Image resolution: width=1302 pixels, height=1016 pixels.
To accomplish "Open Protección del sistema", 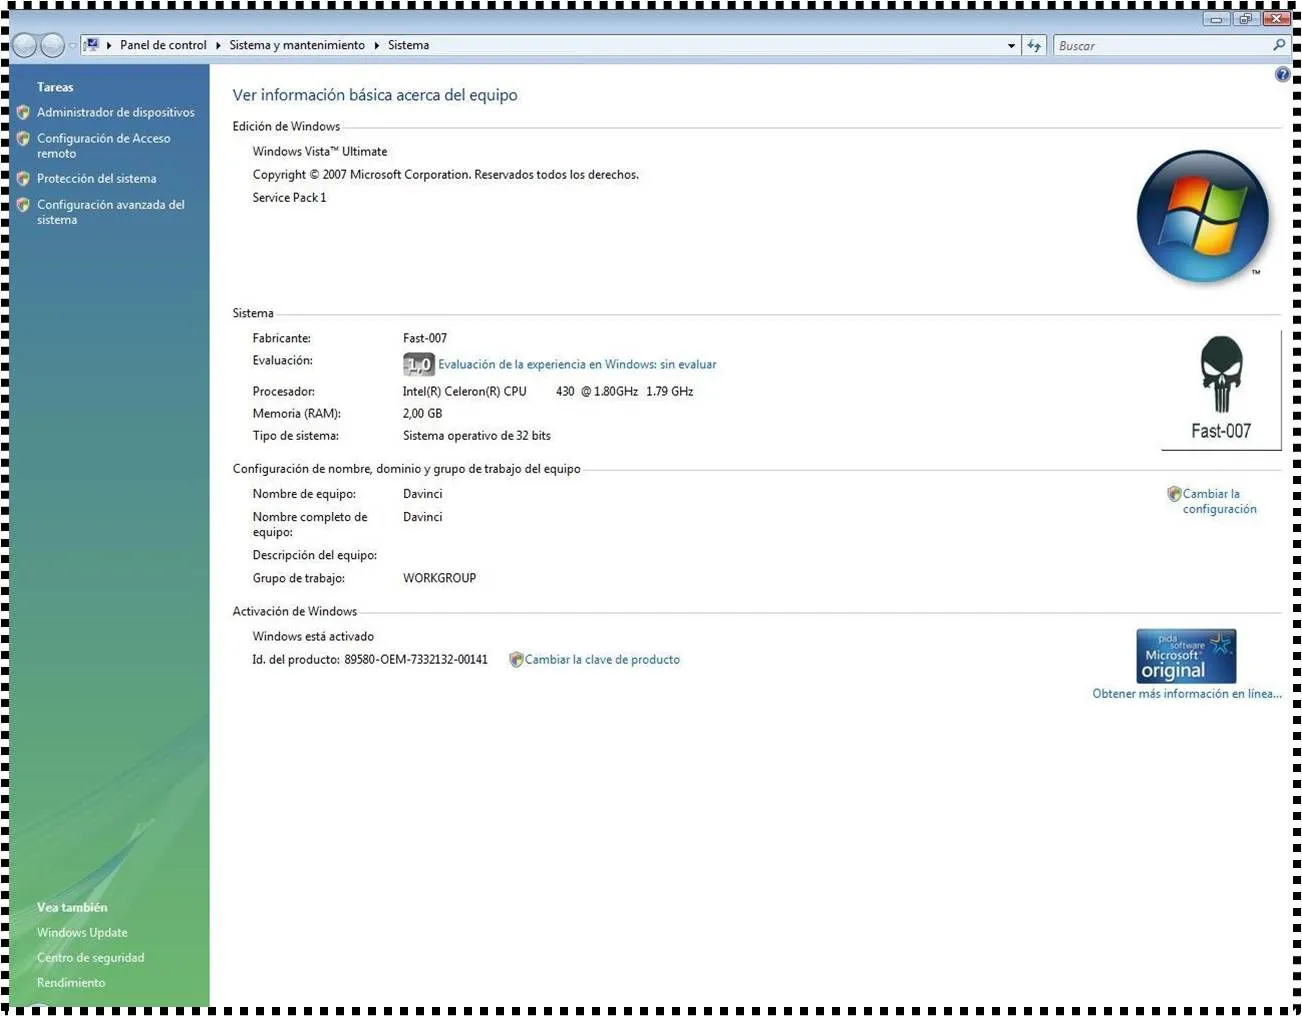I will click(x=96, y=178).
